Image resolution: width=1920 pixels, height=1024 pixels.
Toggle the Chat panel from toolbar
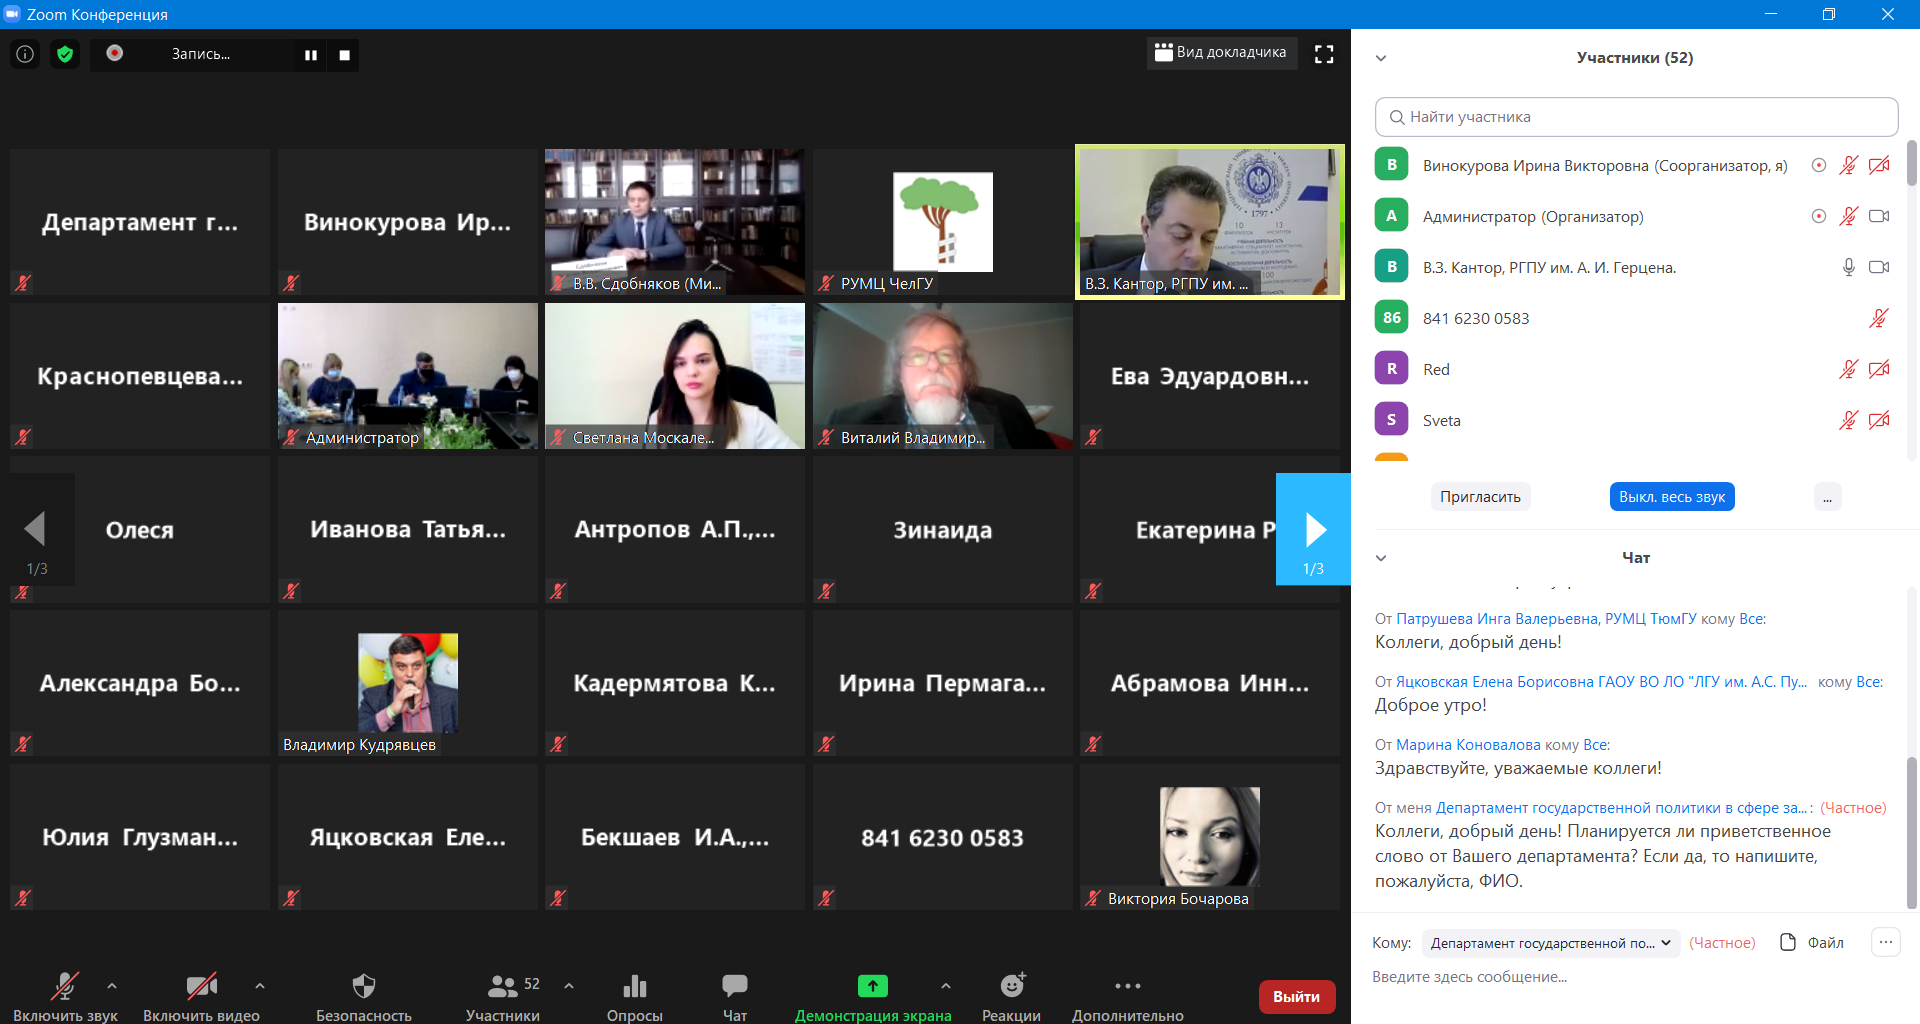734,996
